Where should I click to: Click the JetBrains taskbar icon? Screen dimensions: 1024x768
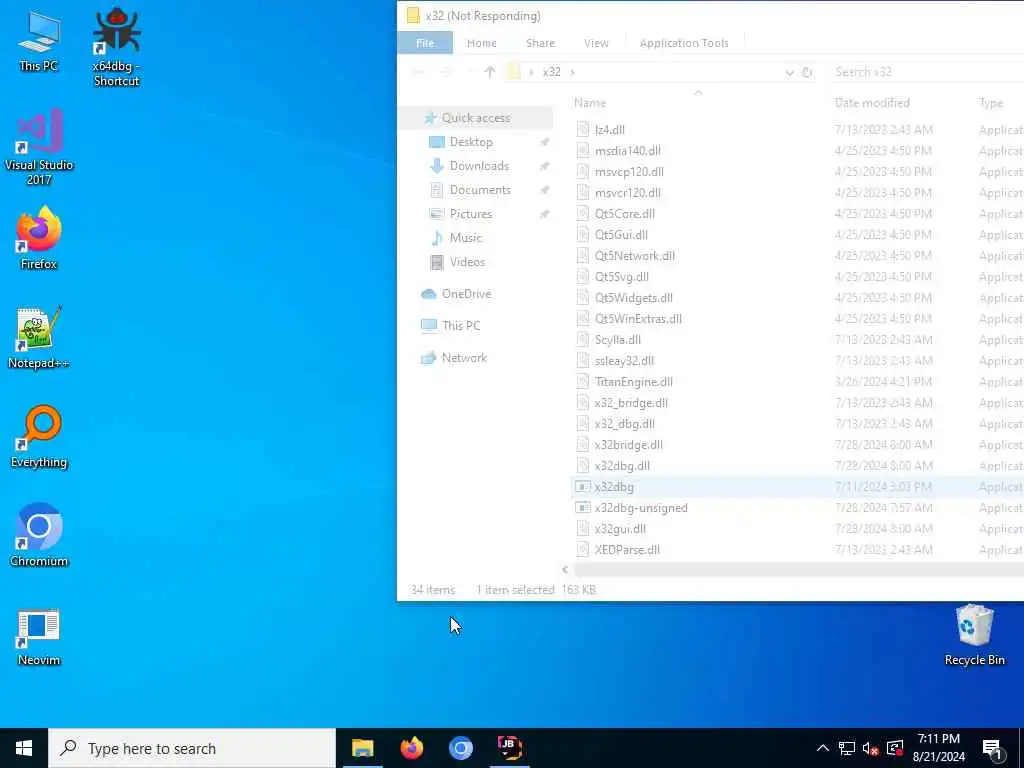point(509,748)
